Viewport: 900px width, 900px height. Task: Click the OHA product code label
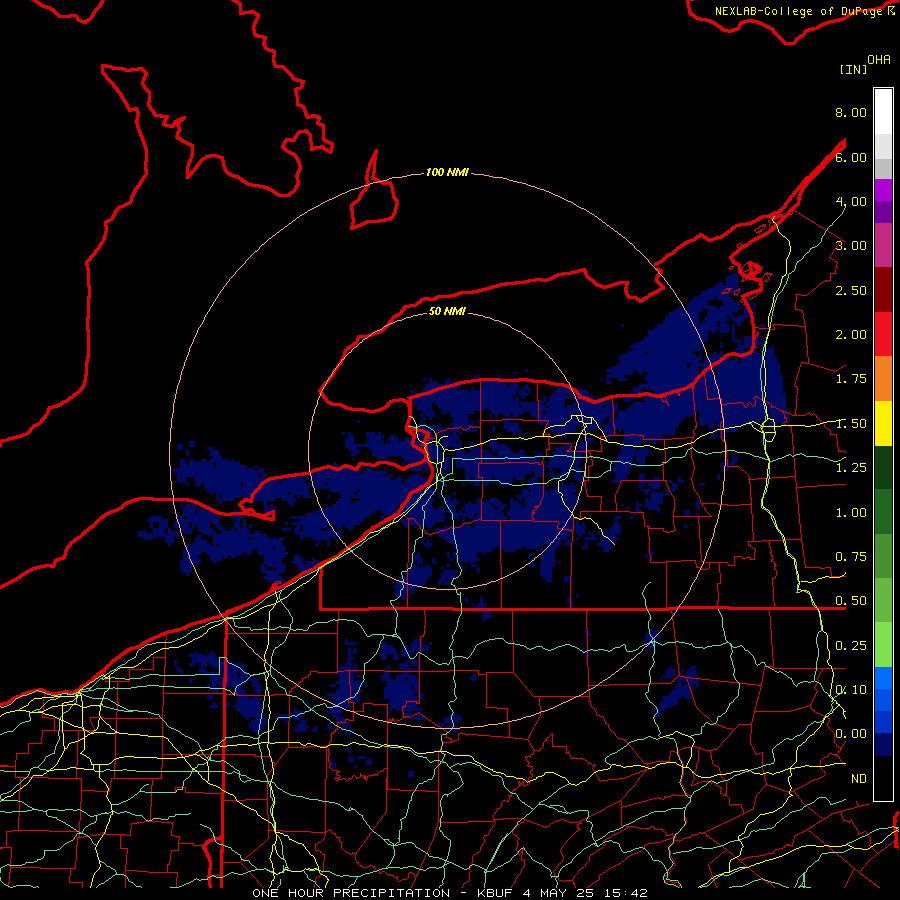[x=879, y=60]
